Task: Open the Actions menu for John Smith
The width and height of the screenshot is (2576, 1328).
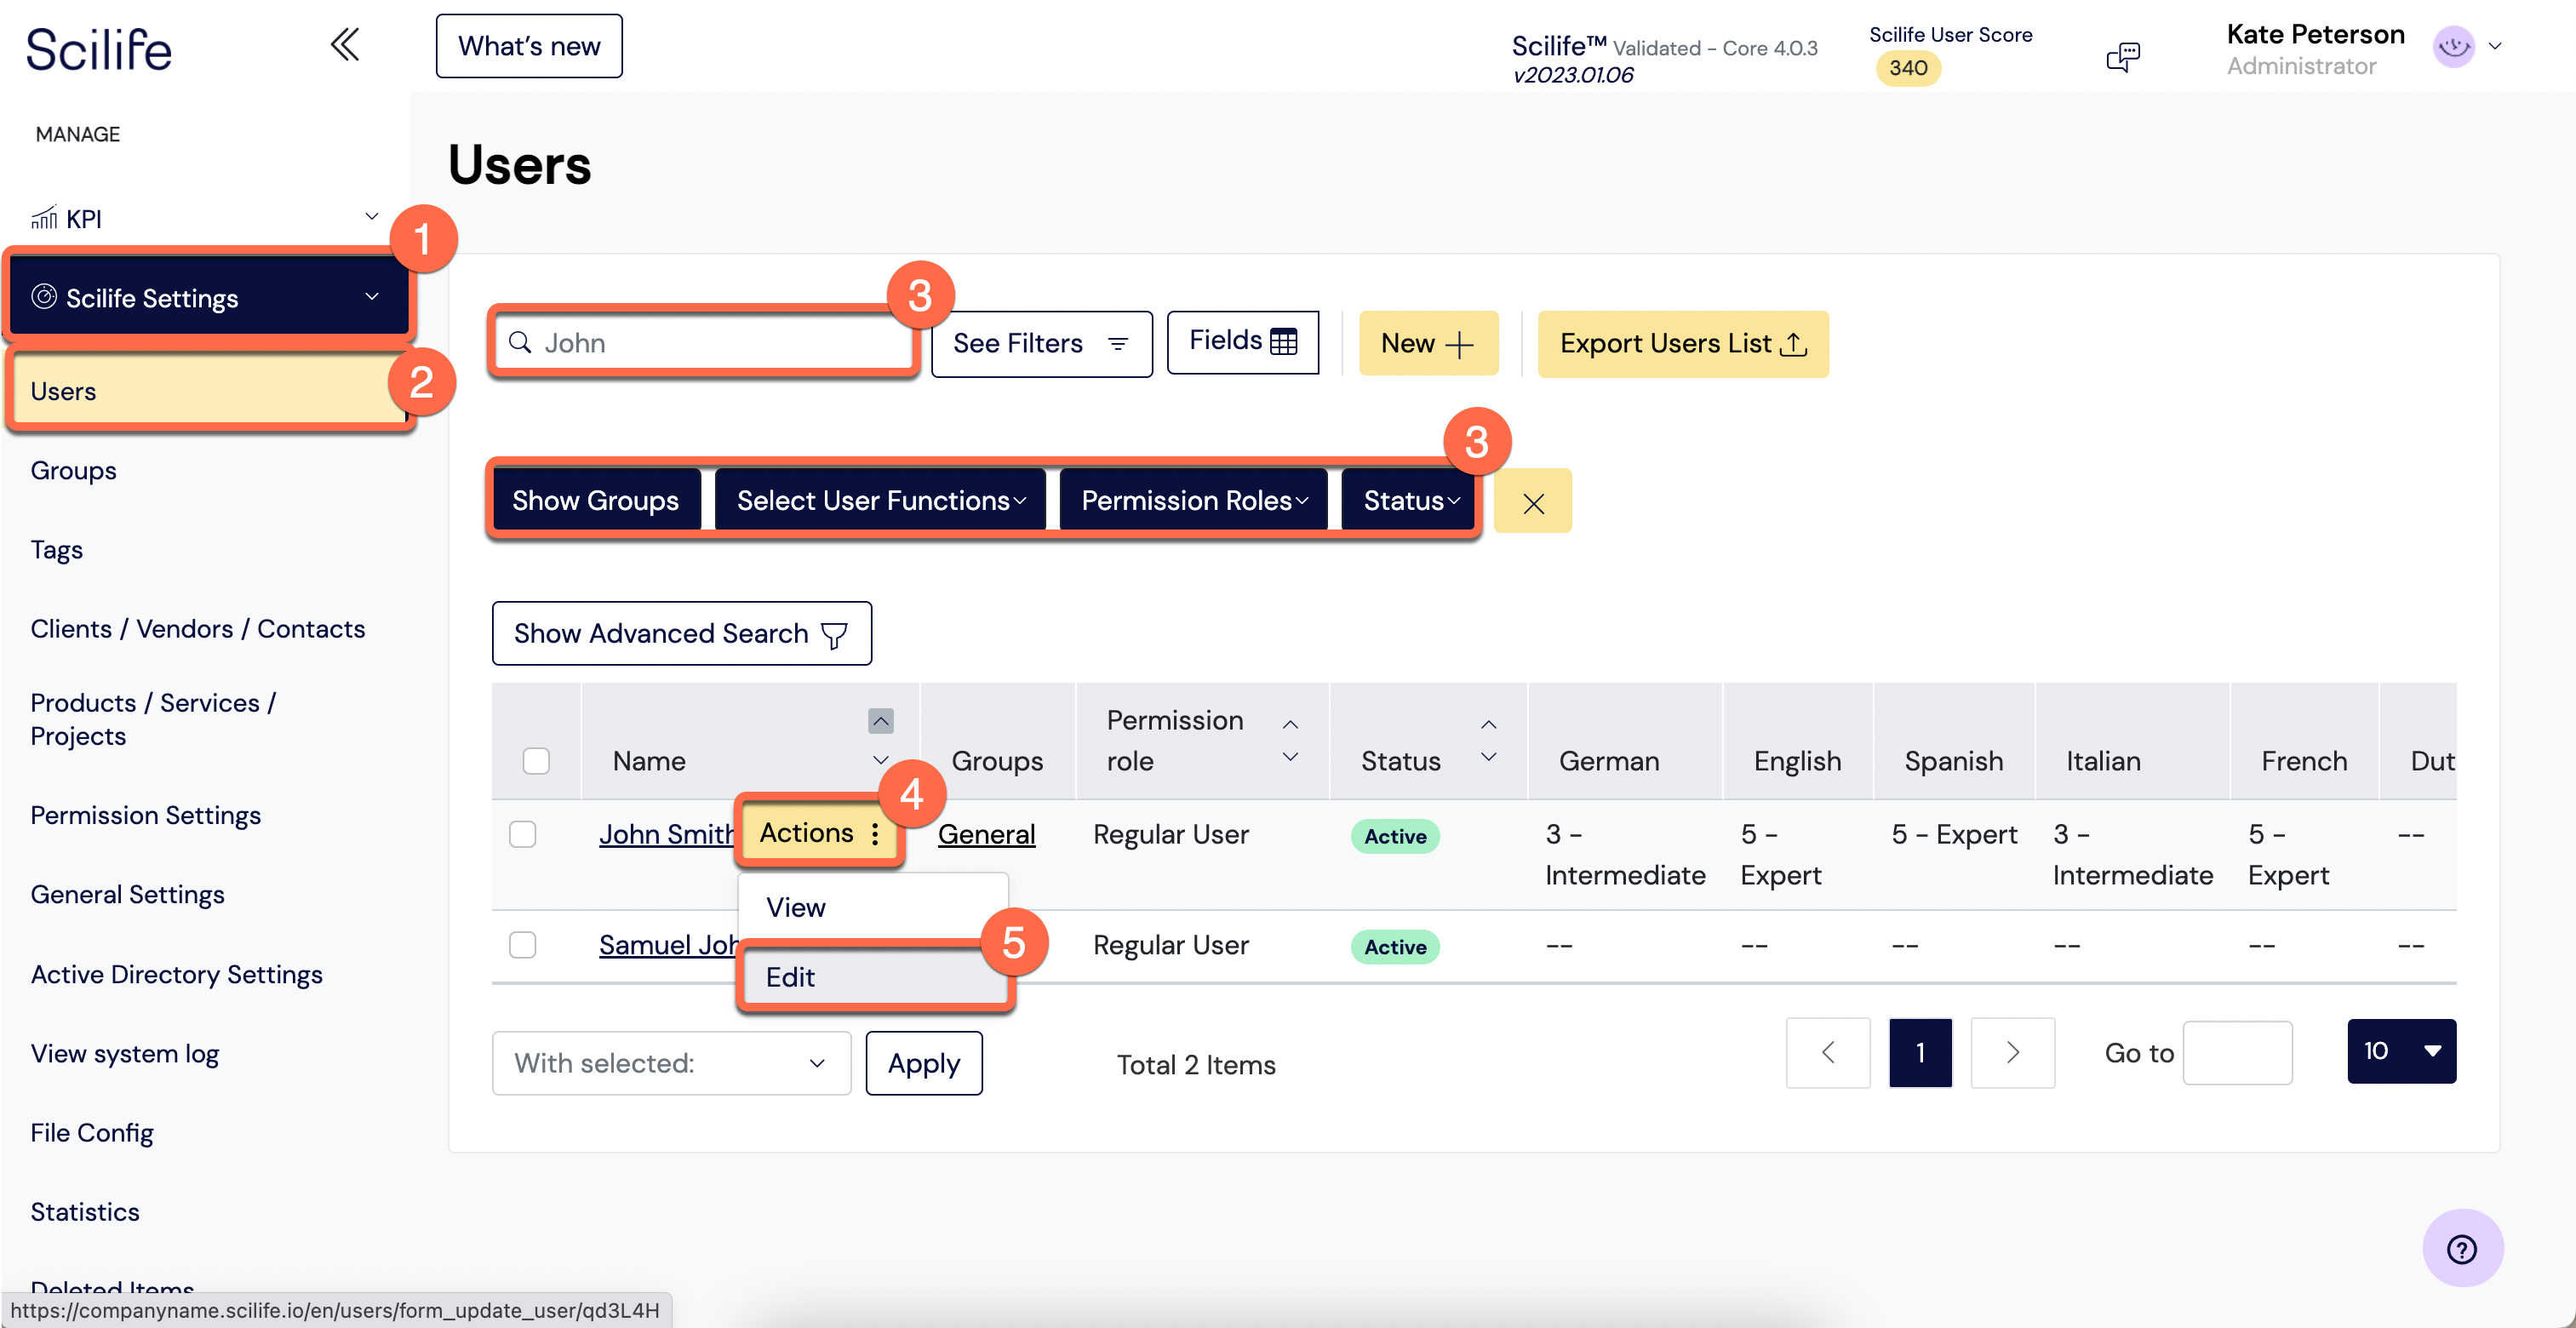Action: click(x=819, y=832)
